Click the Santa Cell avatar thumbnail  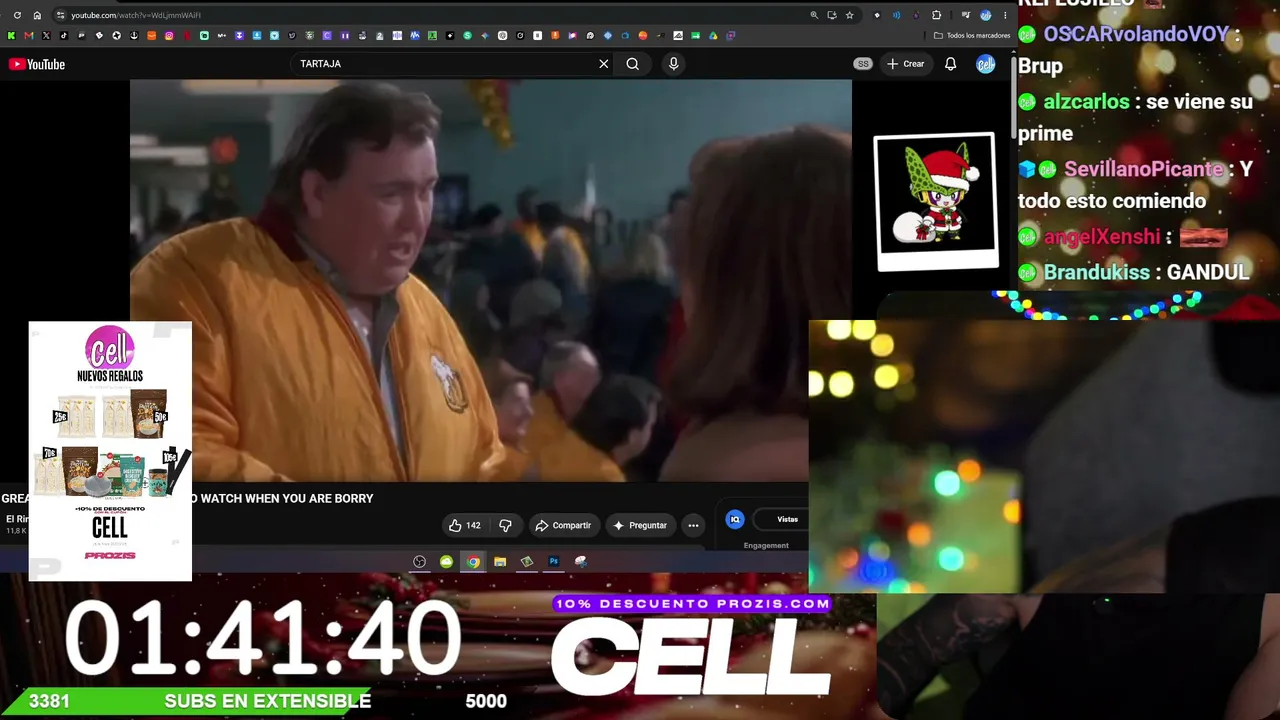[936, 201]
